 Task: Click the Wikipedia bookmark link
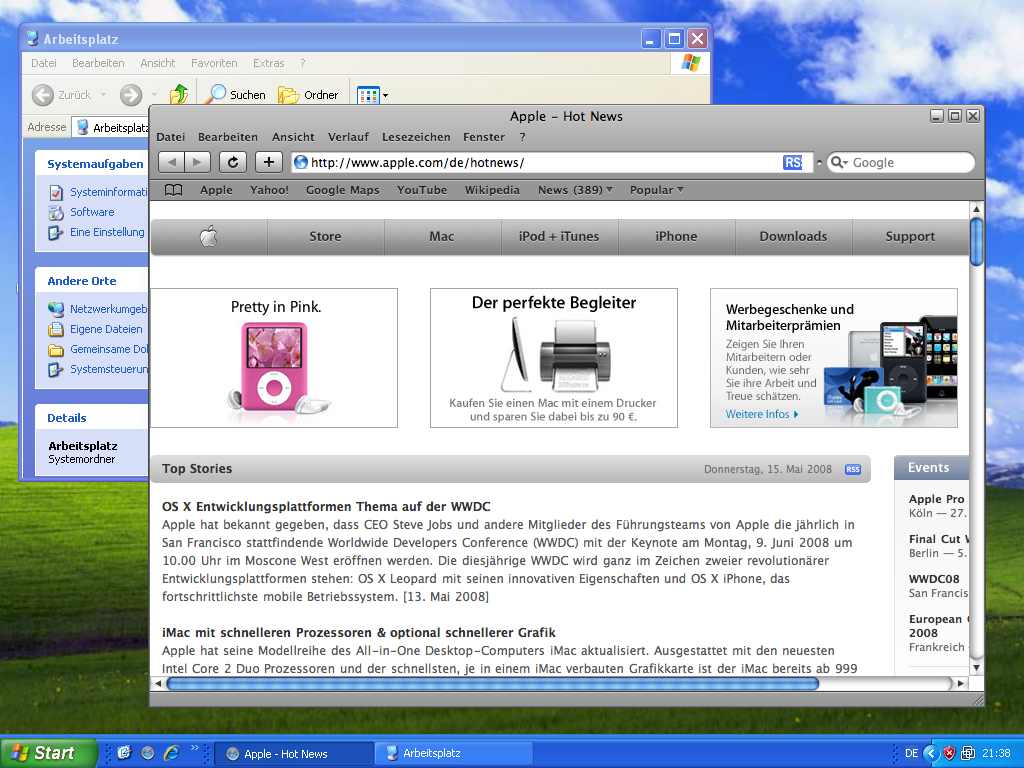[x=492, y=190]
